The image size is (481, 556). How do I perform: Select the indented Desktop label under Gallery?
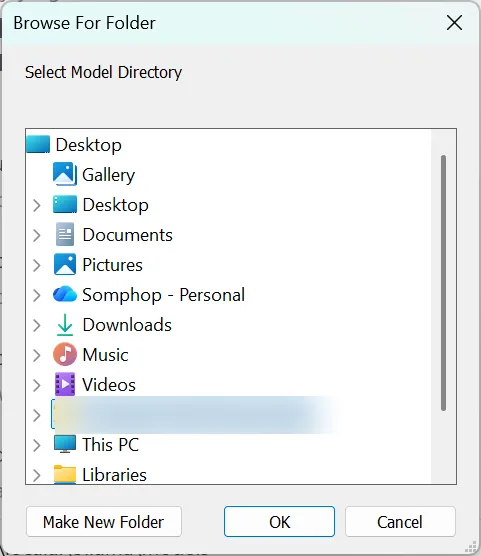pos(115,205)
